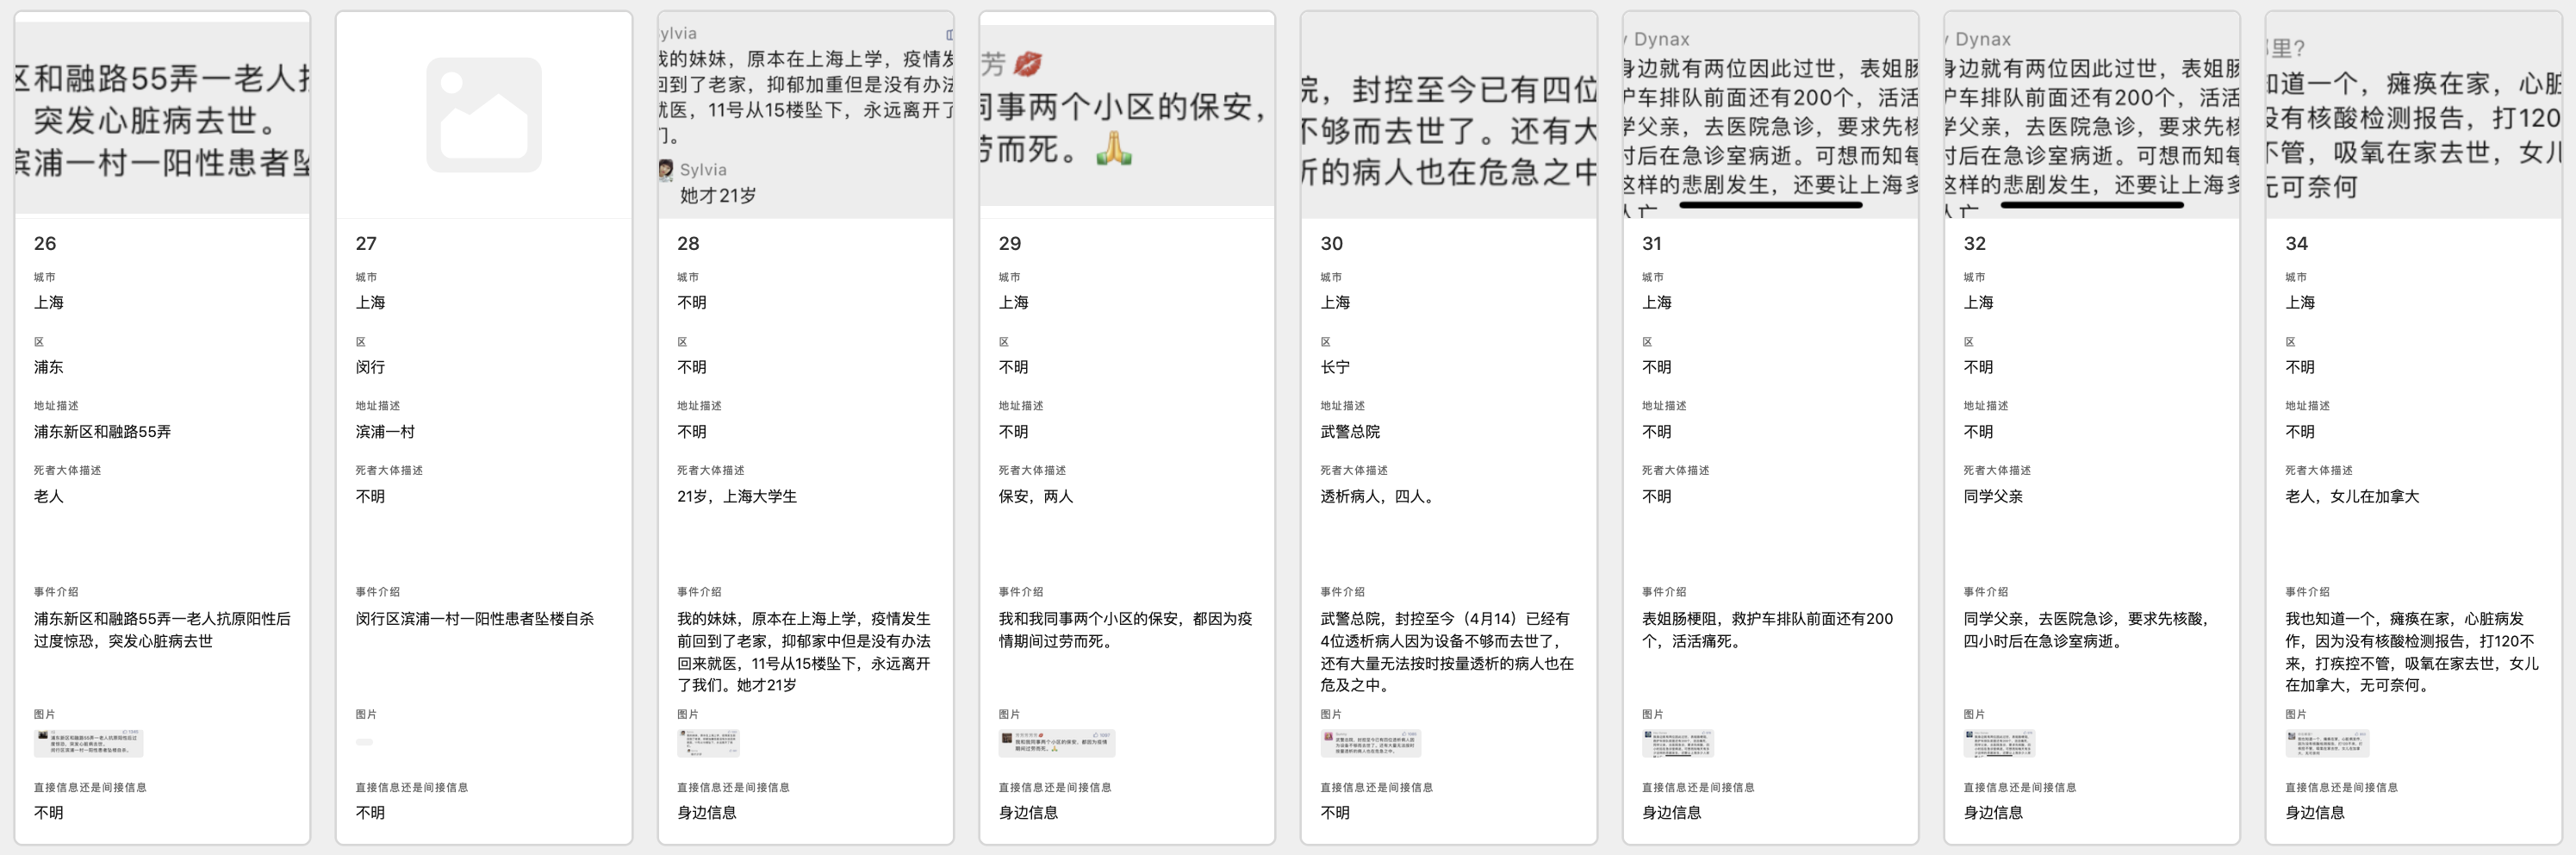
Task: Click the broken-image placeholder icon on card 27
Action: [484, 113]
